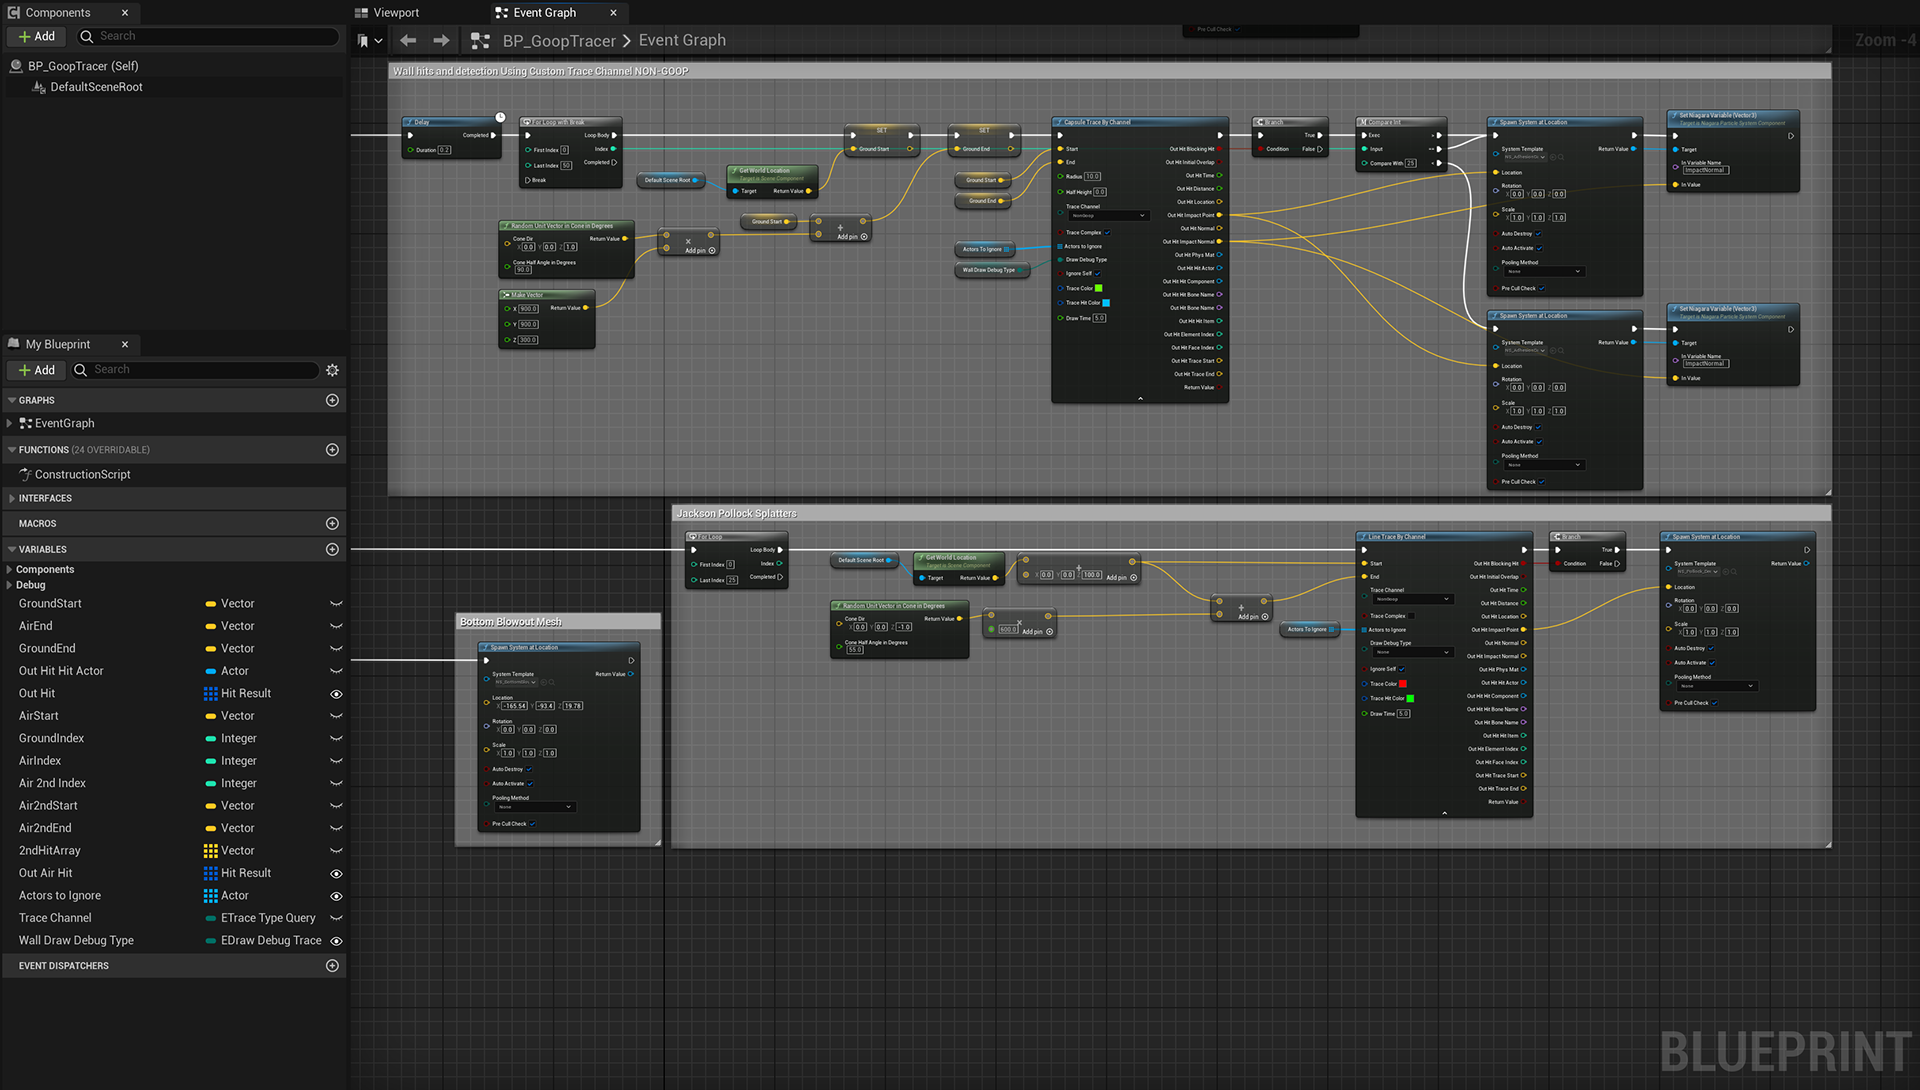Close the Event Graph tab

point(613,13)
